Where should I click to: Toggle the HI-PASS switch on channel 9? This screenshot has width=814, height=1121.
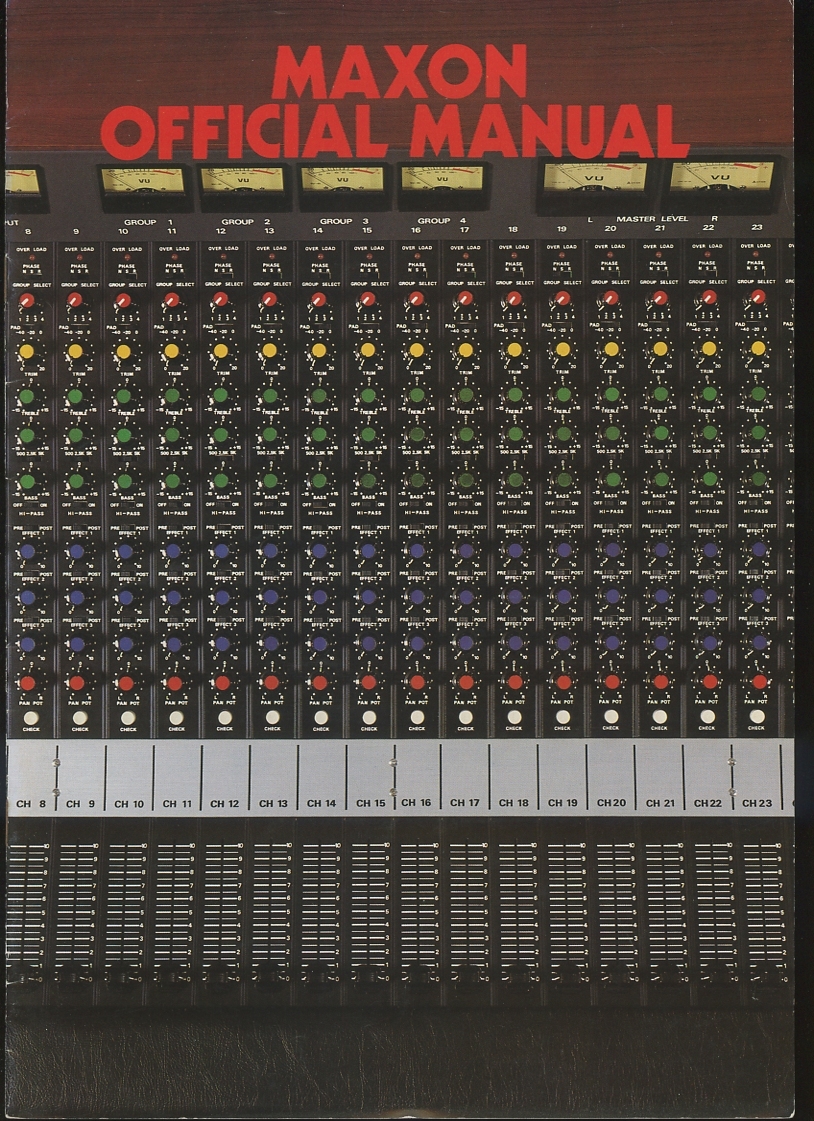pos(79,504)
